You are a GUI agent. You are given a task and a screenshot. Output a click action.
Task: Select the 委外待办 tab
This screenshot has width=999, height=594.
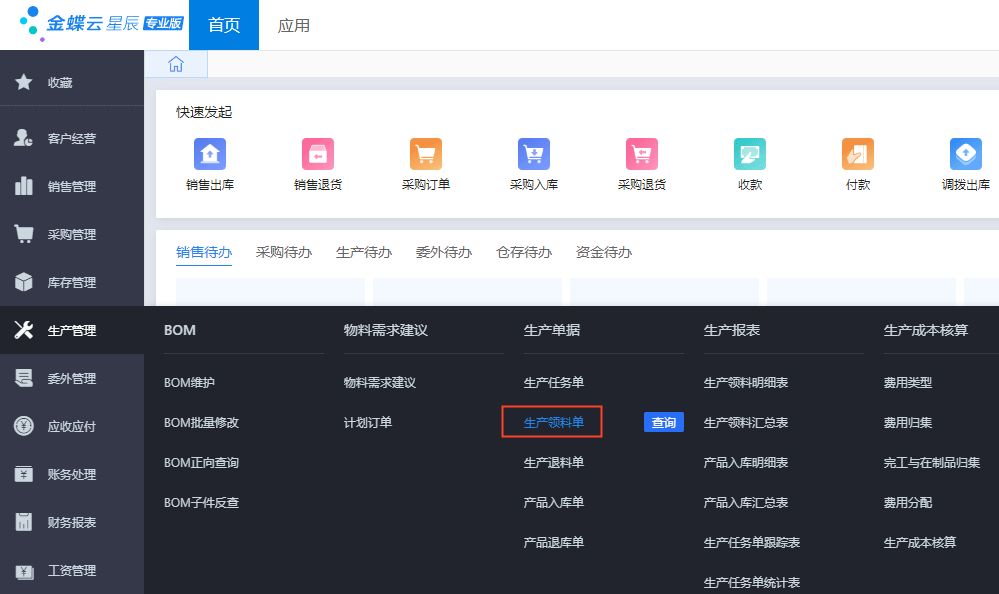tap(443, 252)
